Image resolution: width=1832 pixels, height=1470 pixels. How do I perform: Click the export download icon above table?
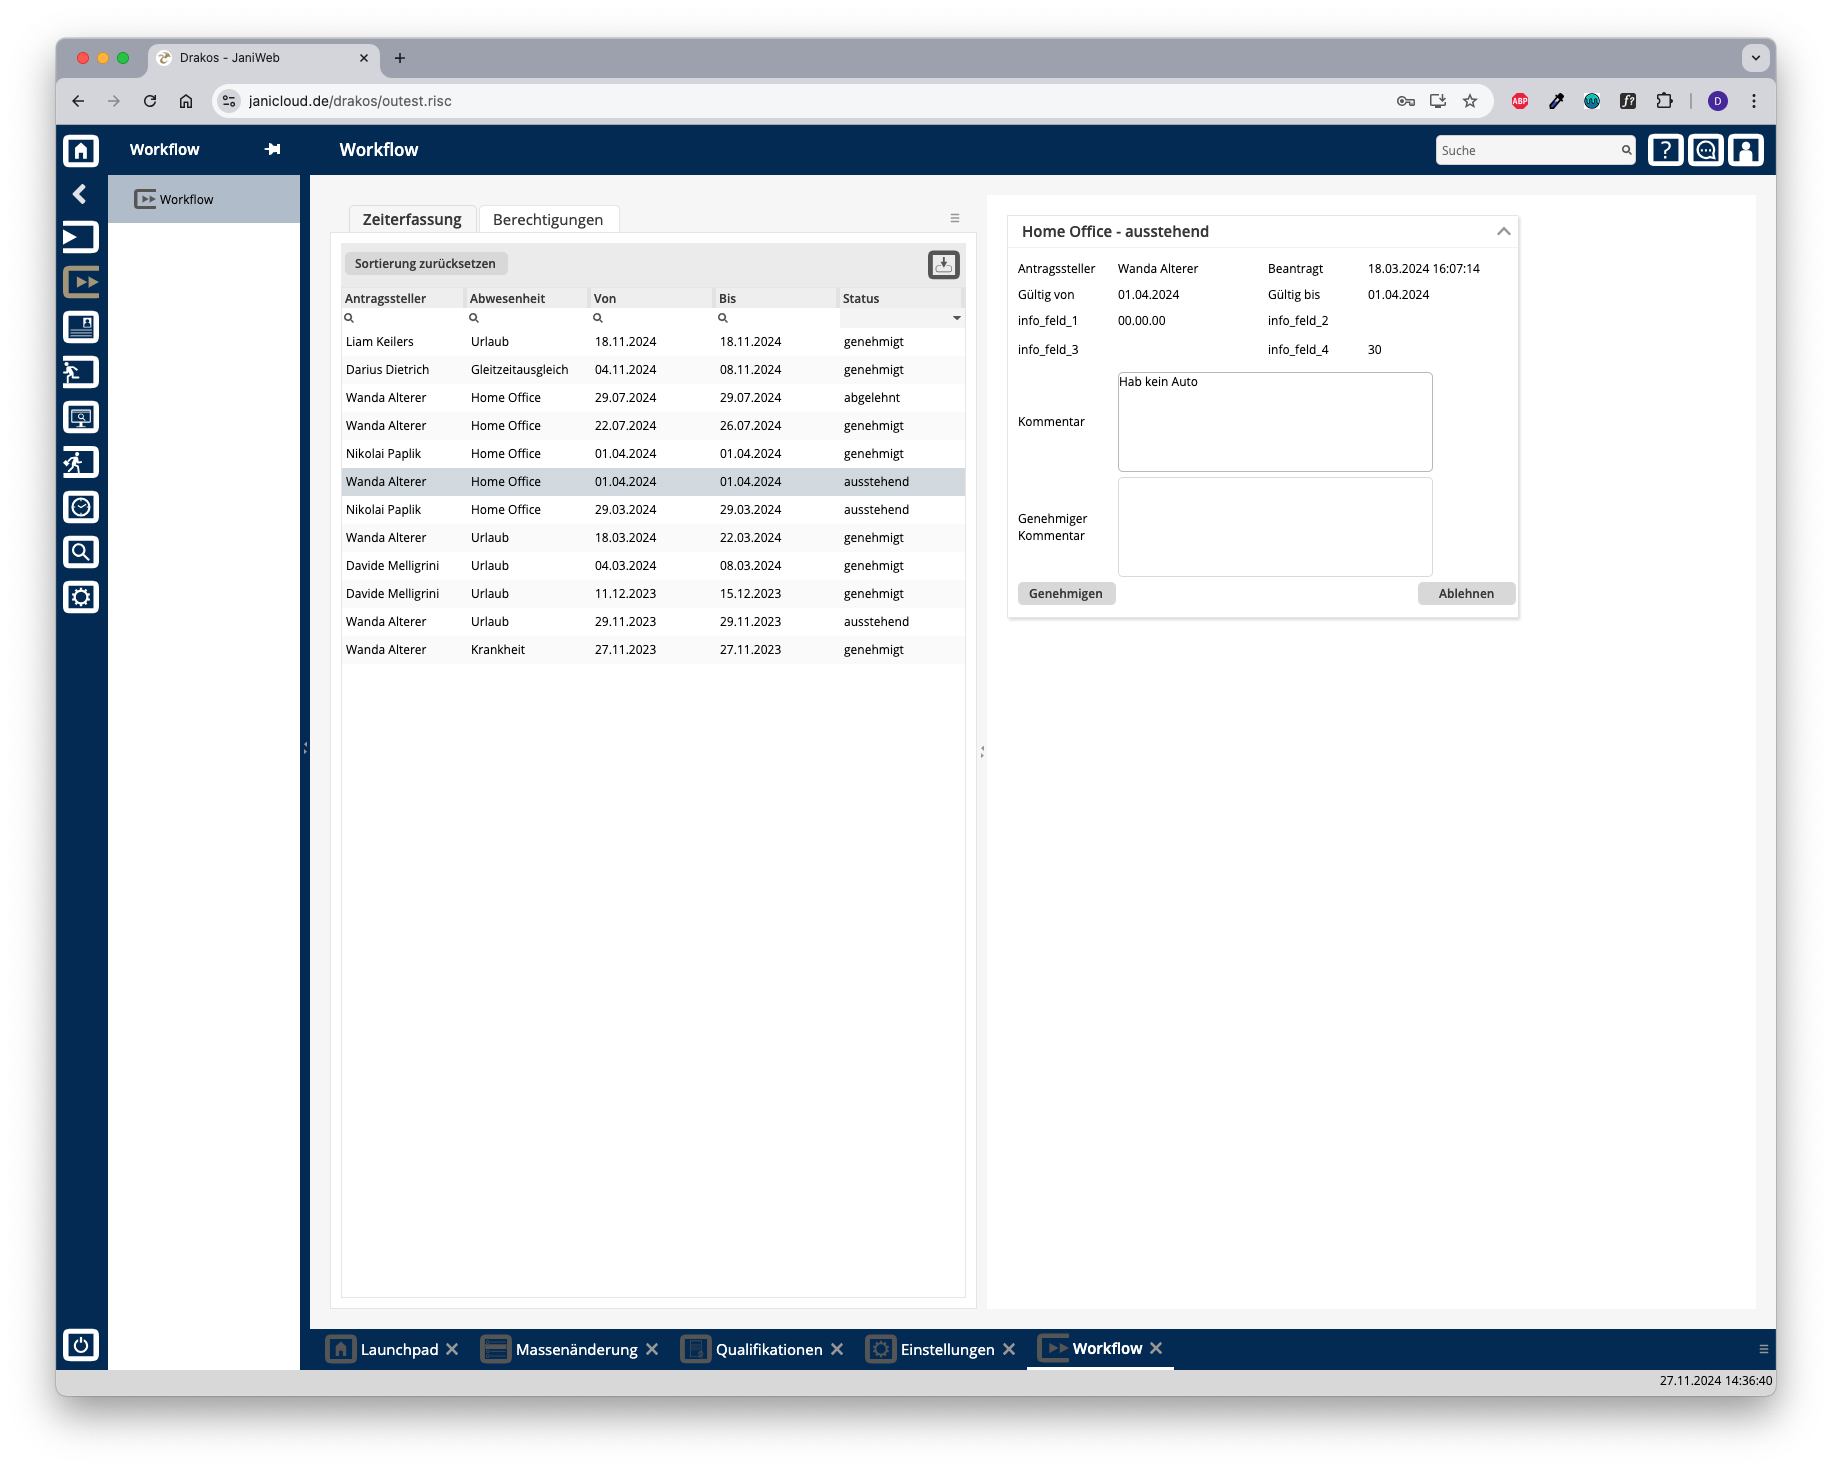943,264
